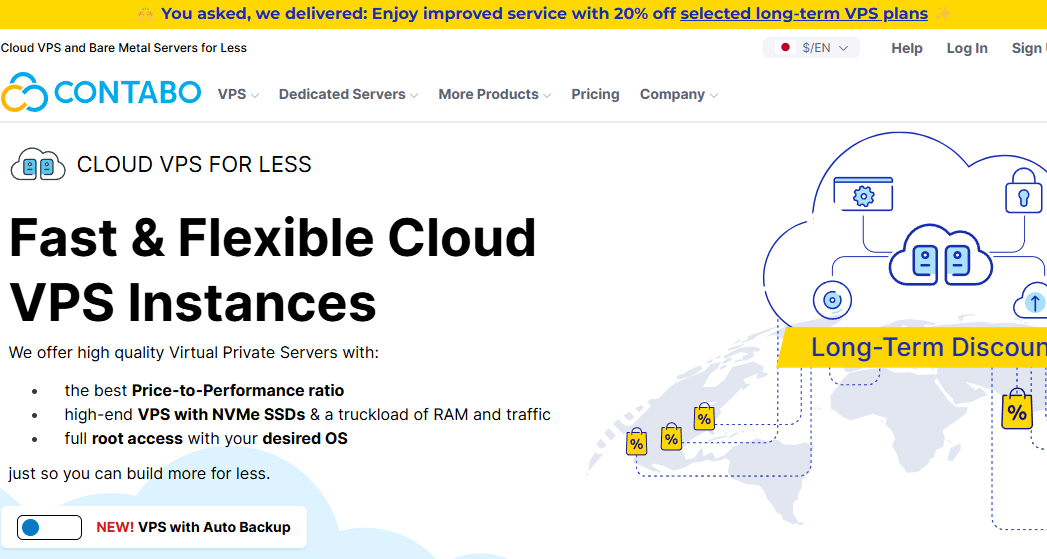Click the padlock icon in cloud illustration
This screenshot has height=559, width=1047.
click(x=1023, y=190)
